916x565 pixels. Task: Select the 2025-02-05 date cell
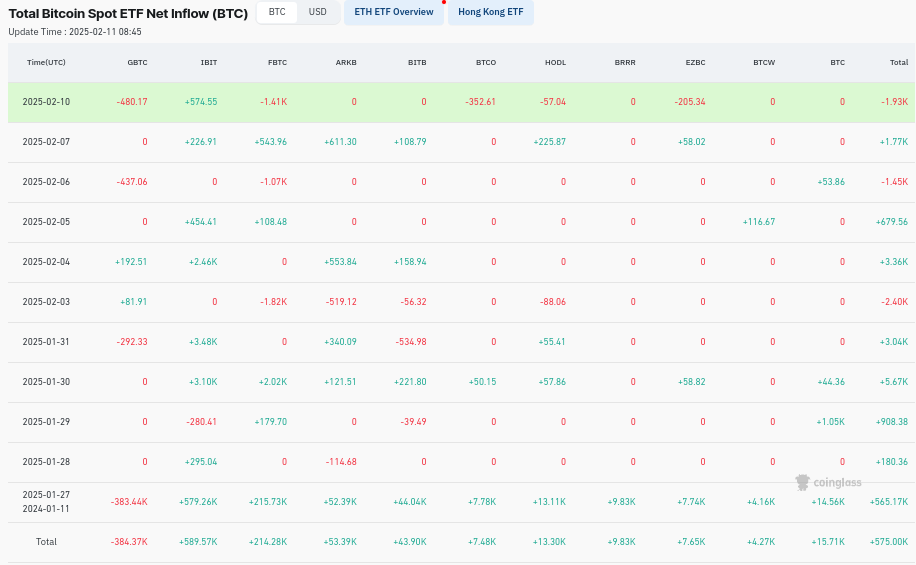click(x=46, y=222)
